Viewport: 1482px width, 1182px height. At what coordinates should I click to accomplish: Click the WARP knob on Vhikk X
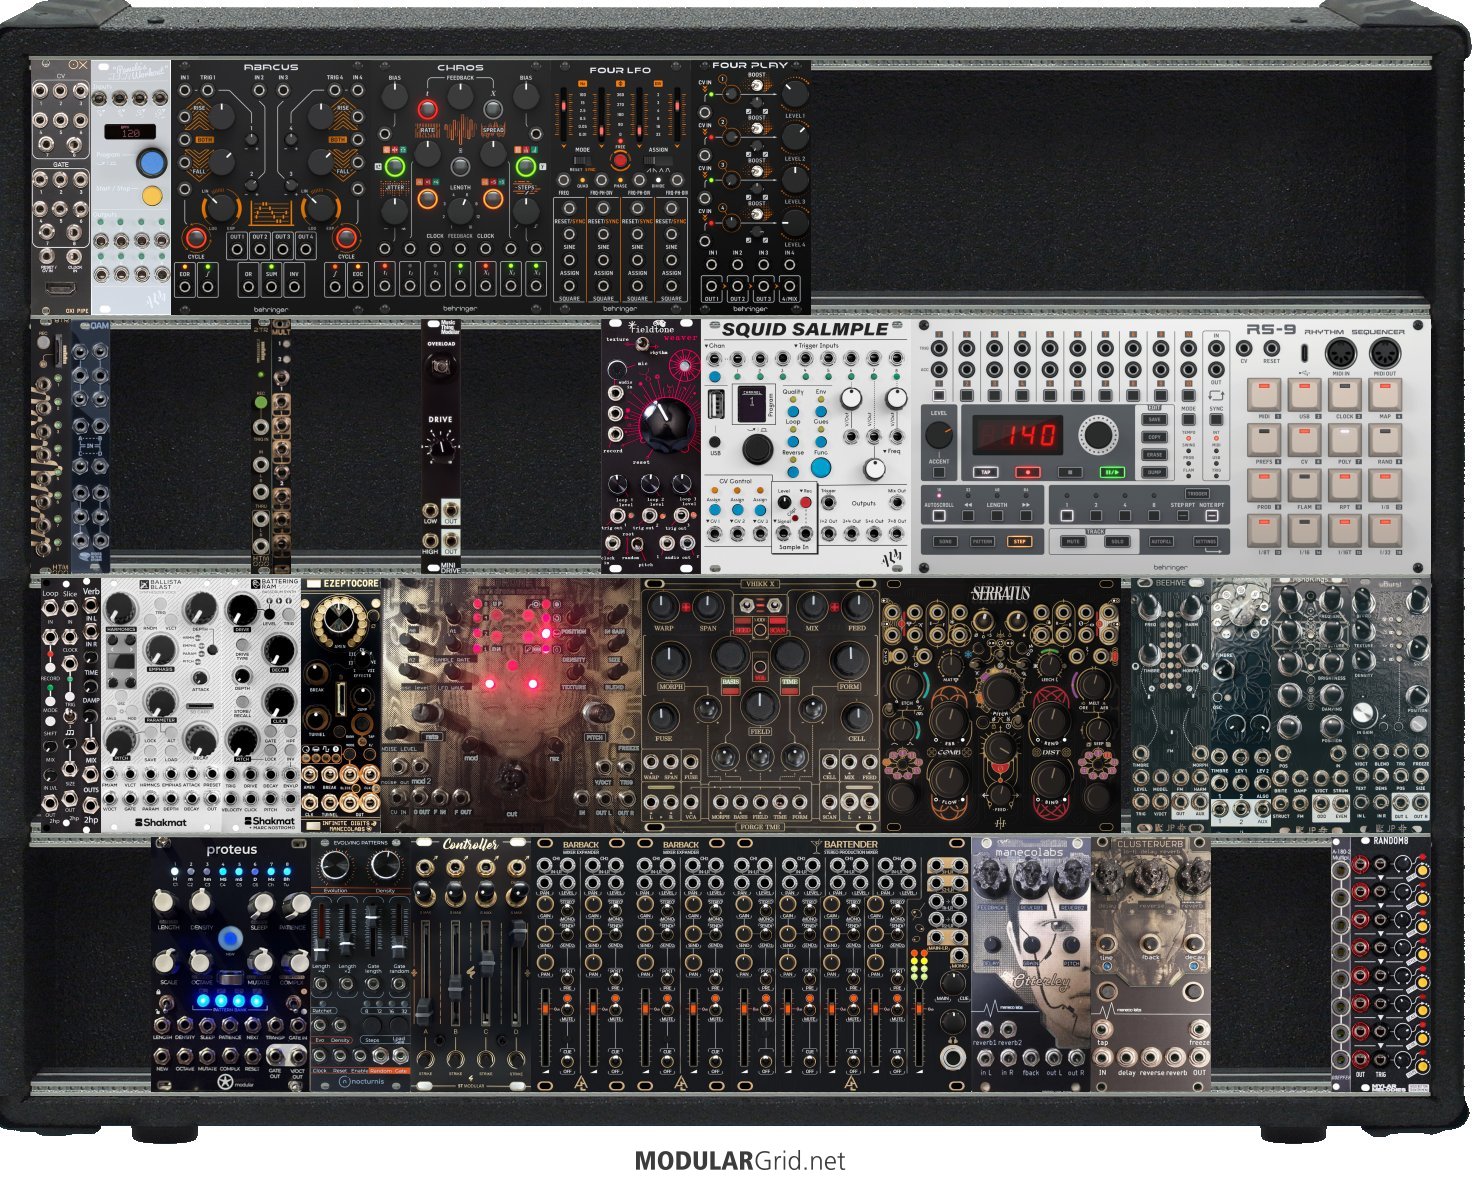pos(664,606)
